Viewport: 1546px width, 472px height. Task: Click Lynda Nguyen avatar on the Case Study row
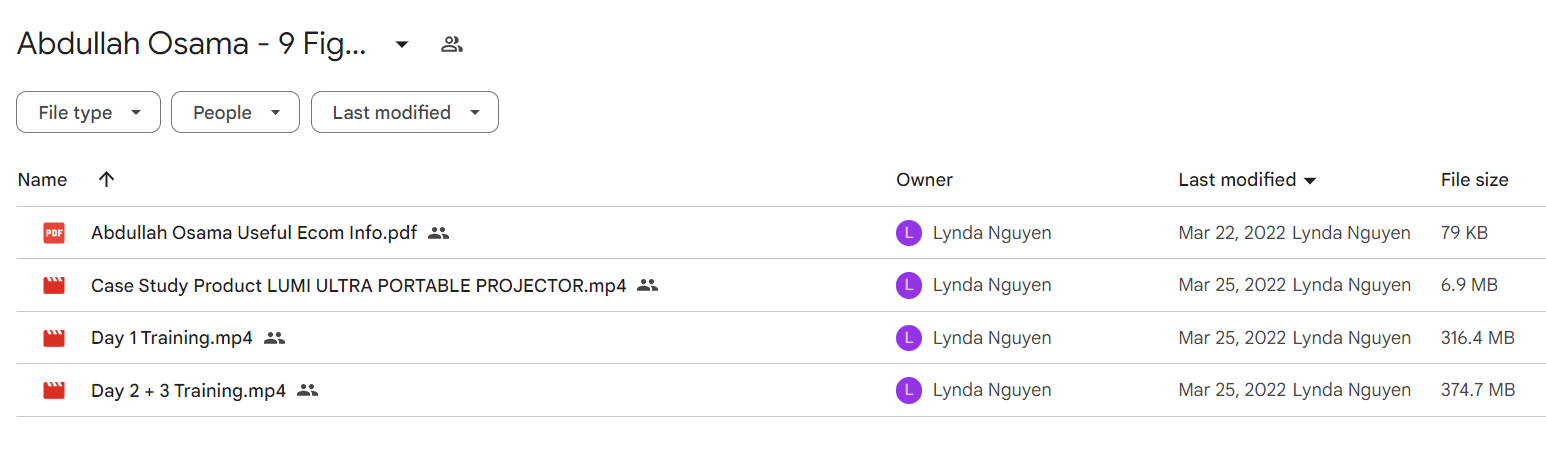[x=908, y=285]
